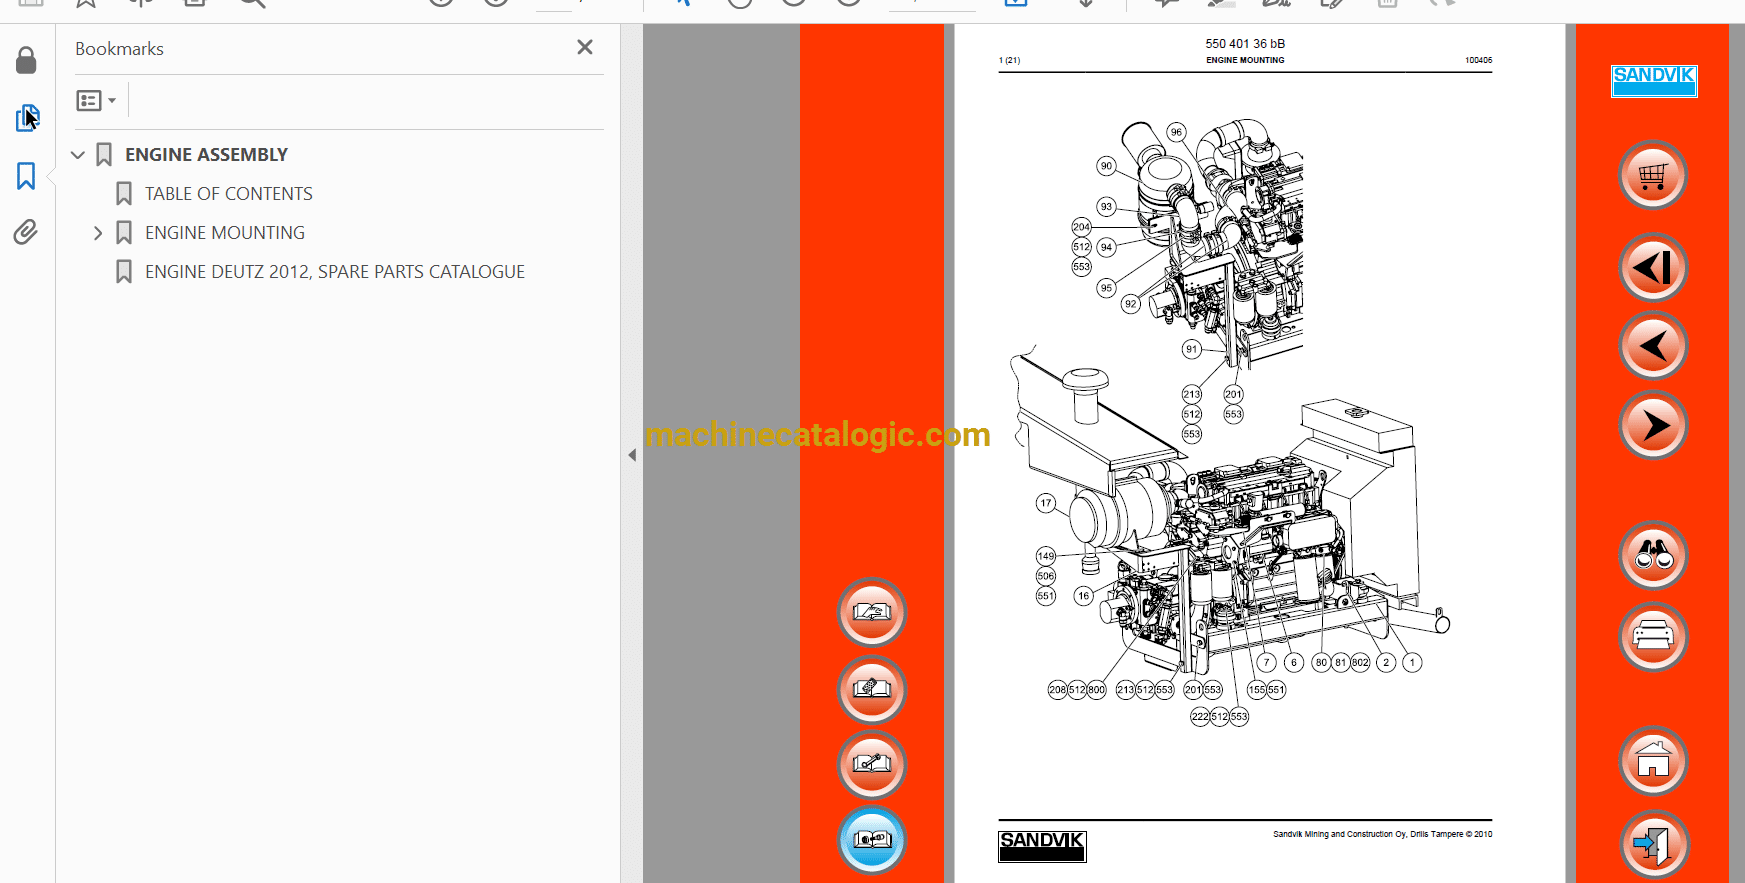Image resolution: width=1745 pixels, height=883 pixels.
Task: Click the book with wrench button
Action: [x=872, y=765]
